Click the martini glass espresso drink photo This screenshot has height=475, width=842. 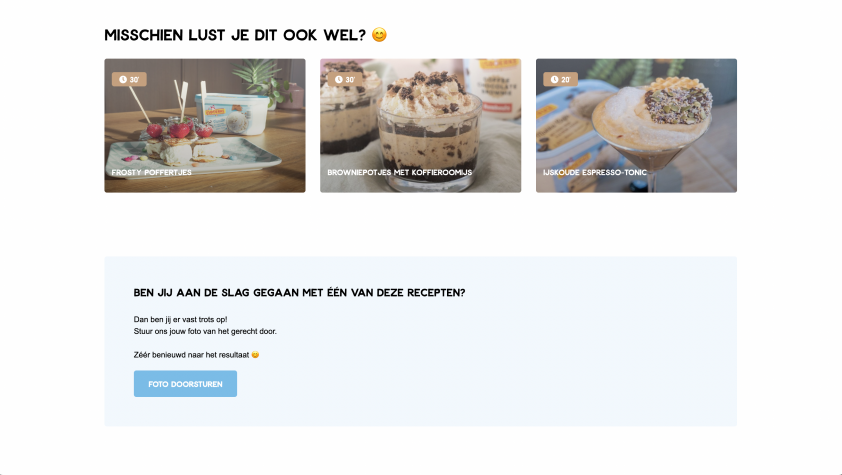click(636, 126)
